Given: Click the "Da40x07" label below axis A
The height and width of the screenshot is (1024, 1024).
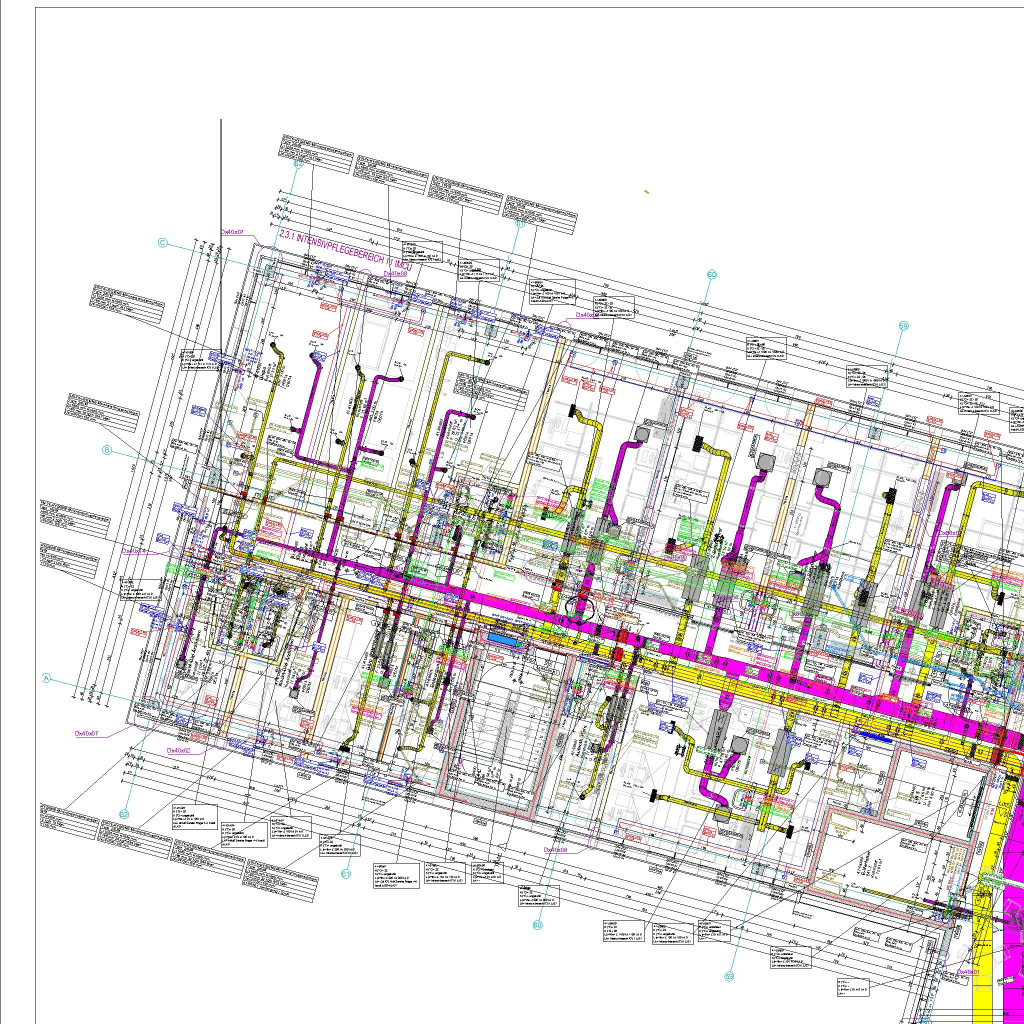Looking at the screenshot, I should (x=87, y=733).
